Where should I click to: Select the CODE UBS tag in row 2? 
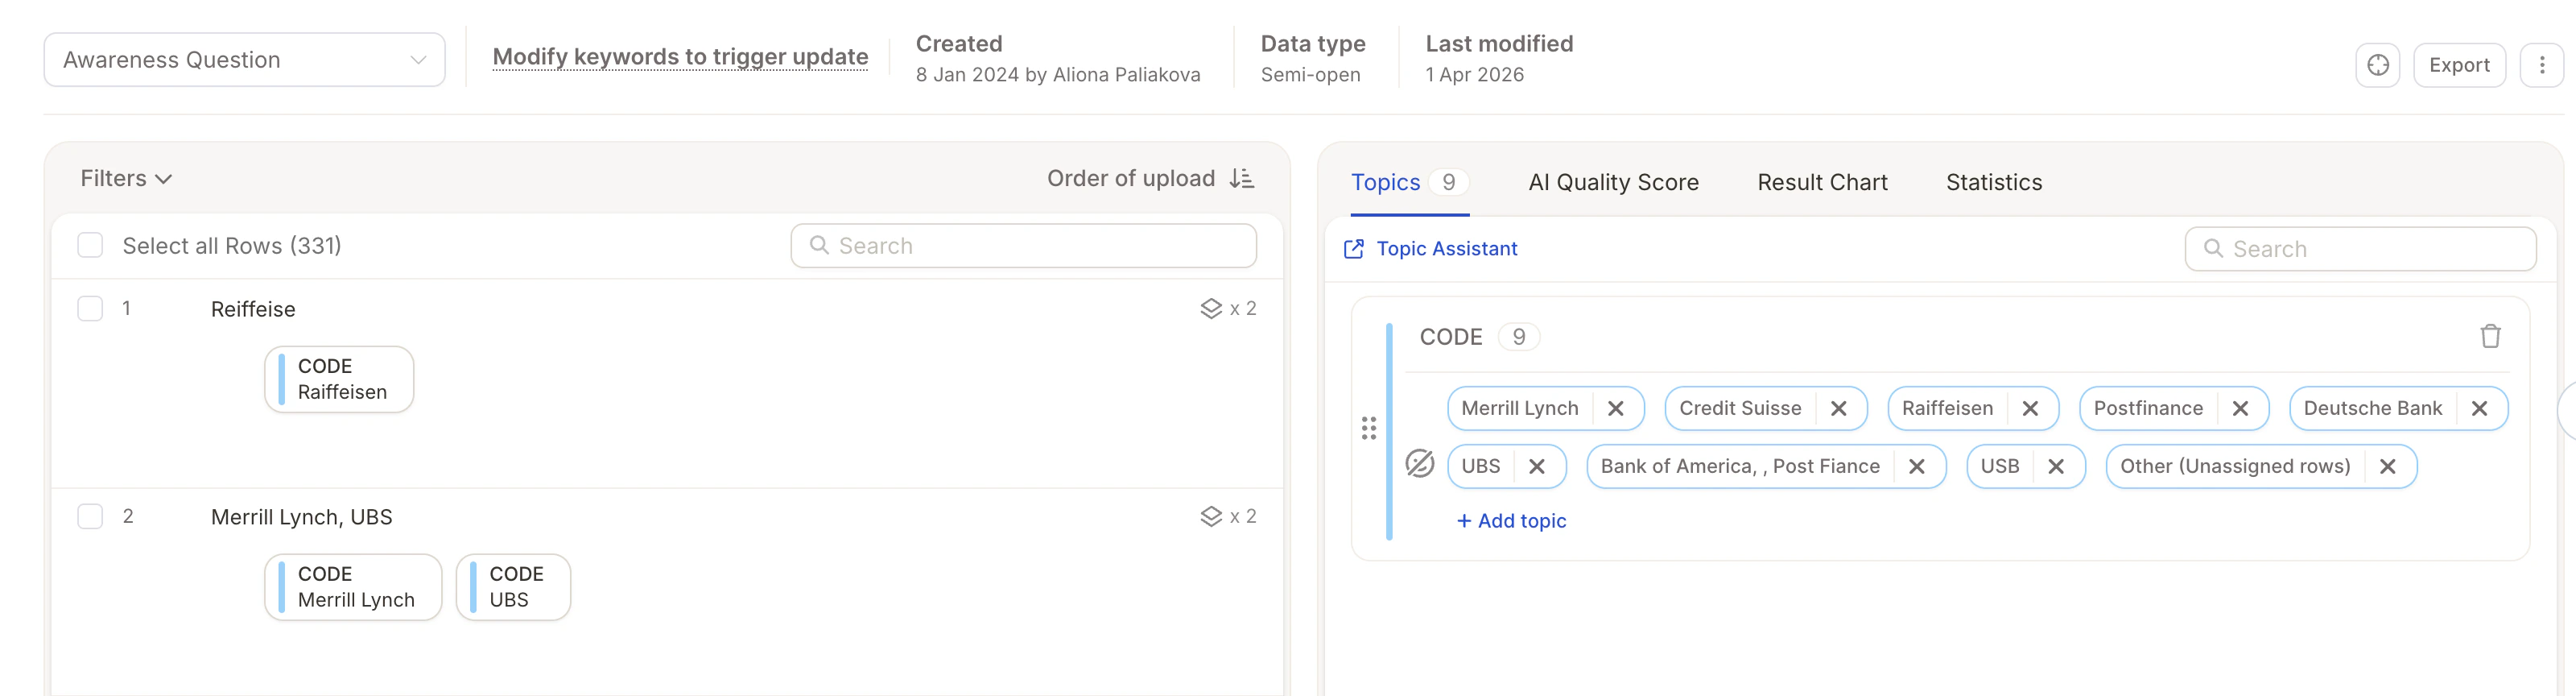513,587
